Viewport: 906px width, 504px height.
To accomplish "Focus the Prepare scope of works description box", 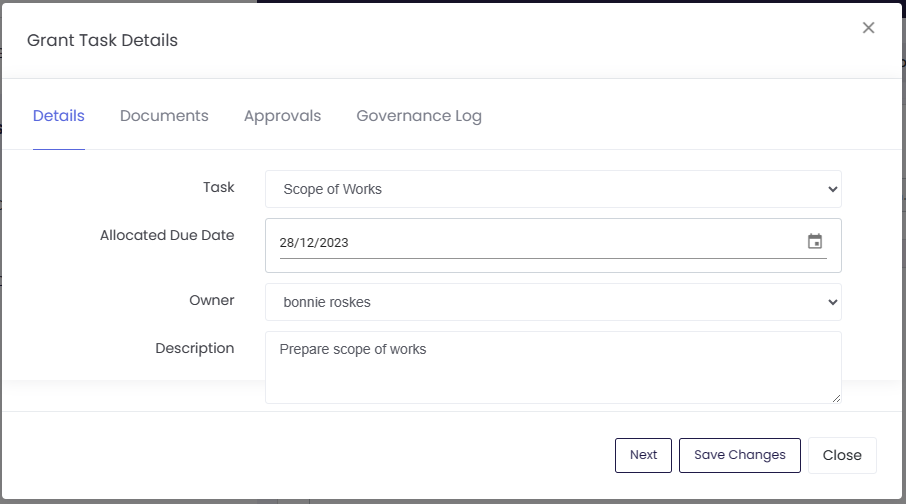I will pyautogui.click(x=553, y=368).
